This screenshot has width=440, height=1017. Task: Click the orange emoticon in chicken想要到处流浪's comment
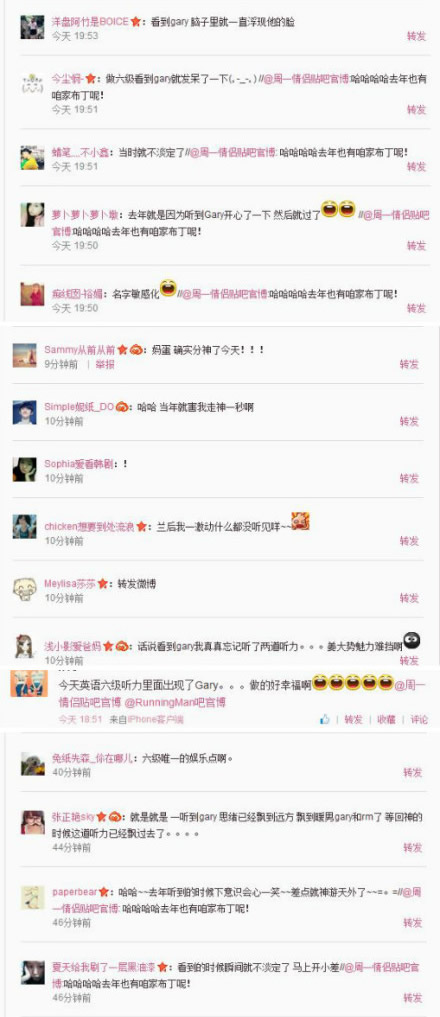(x=299, y=521)
